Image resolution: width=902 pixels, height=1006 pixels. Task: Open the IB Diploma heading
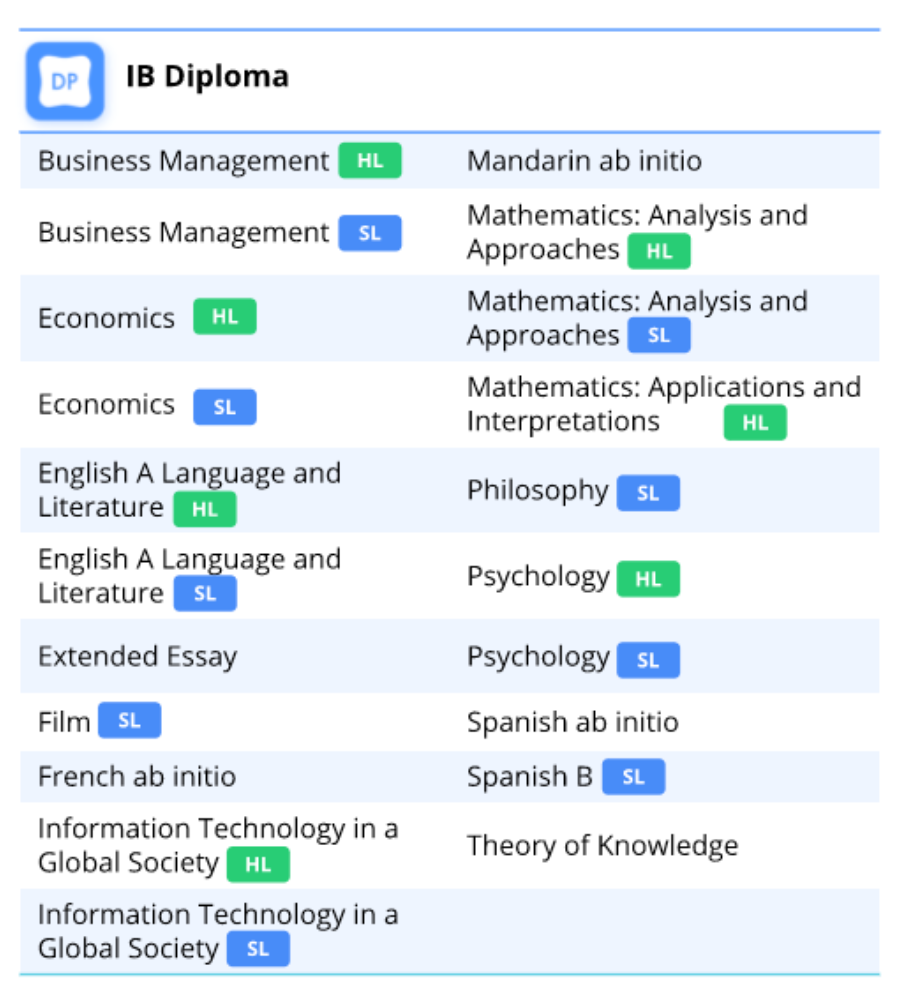[207, 77]
